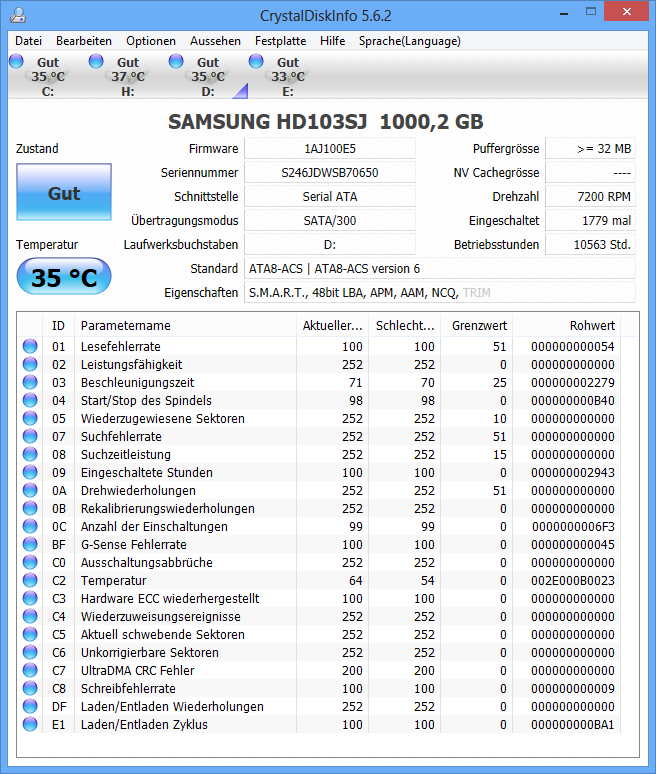656x774 pixels.
Task: Click status orb for Aktuell schwebende Sektoren
Action: click(x=30, y=634)
